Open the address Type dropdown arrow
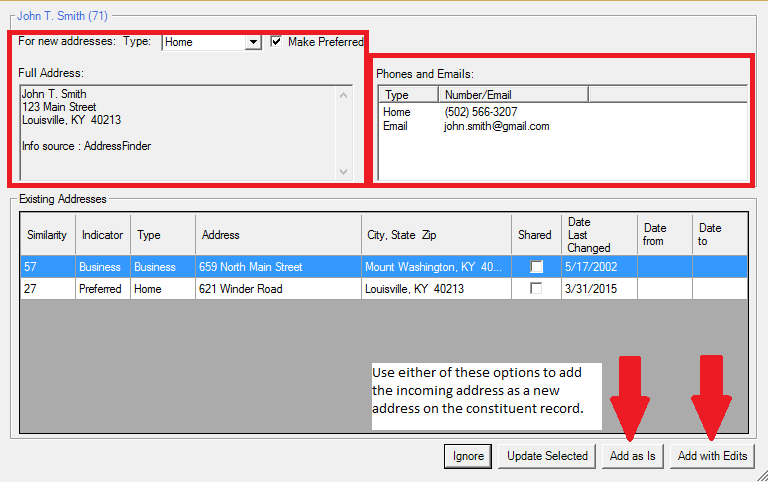 click(253, 42)
